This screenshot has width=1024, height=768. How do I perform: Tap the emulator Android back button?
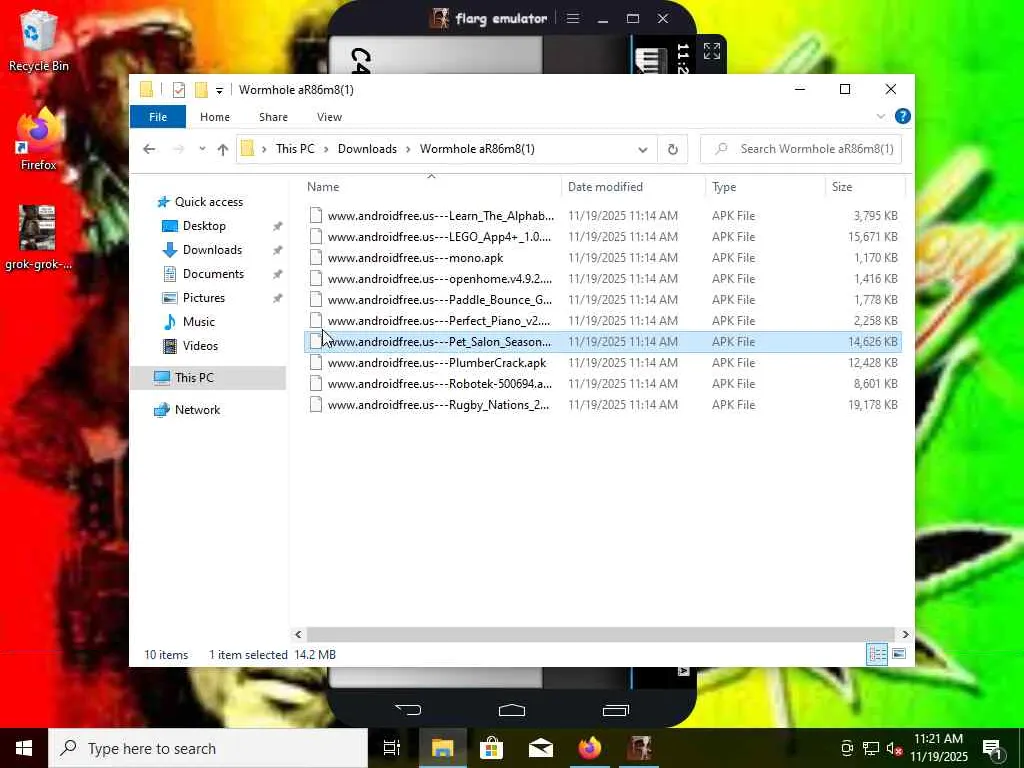[408, 709]
